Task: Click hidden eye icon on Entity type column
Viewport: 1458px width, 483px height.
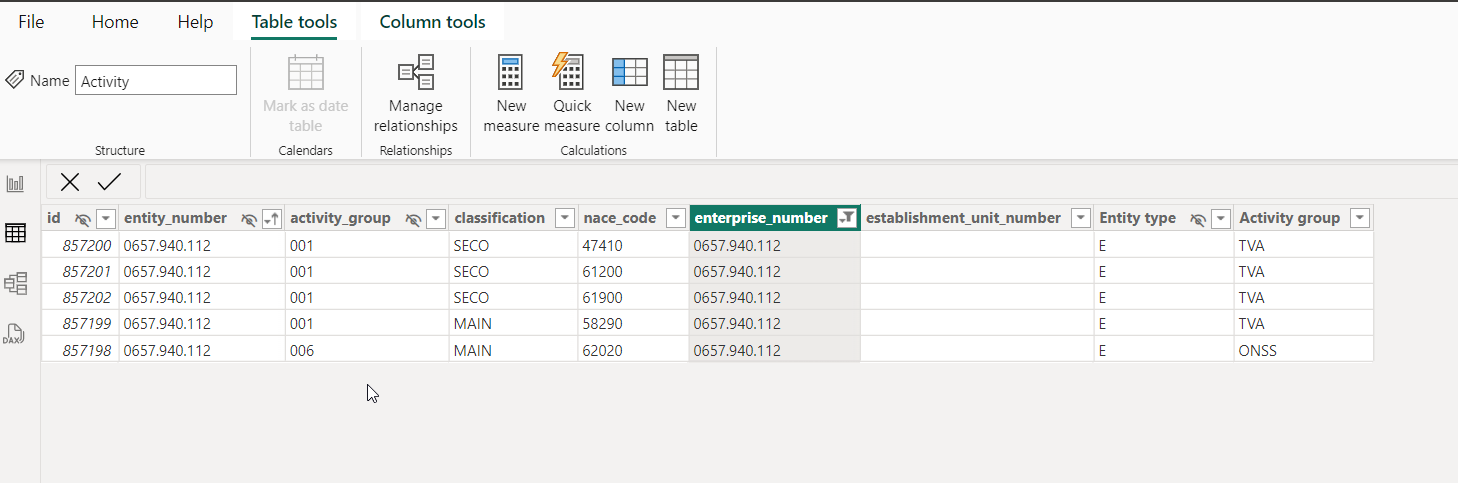Action: (1198, 219)
